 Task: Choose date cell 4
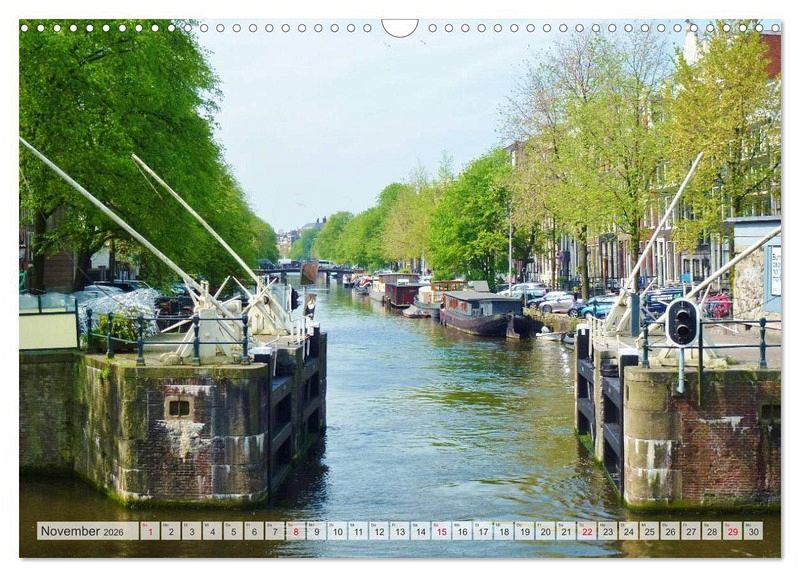(x=213, y=531)
